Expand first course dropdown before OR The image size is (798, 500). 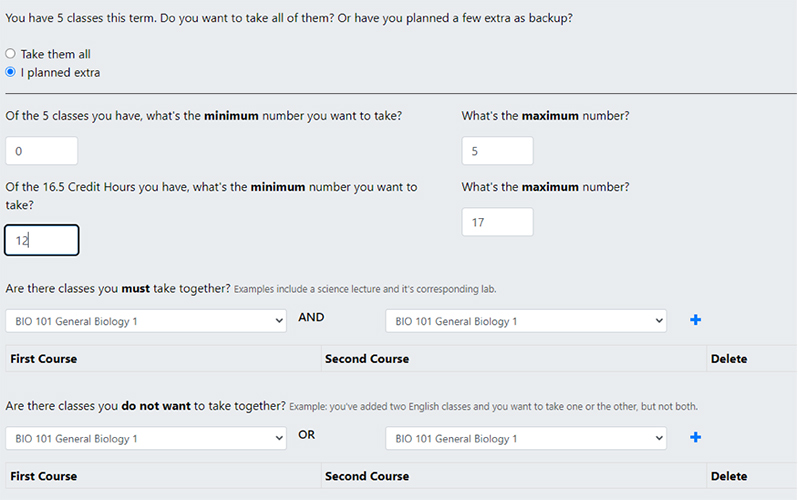click(146, 439)
